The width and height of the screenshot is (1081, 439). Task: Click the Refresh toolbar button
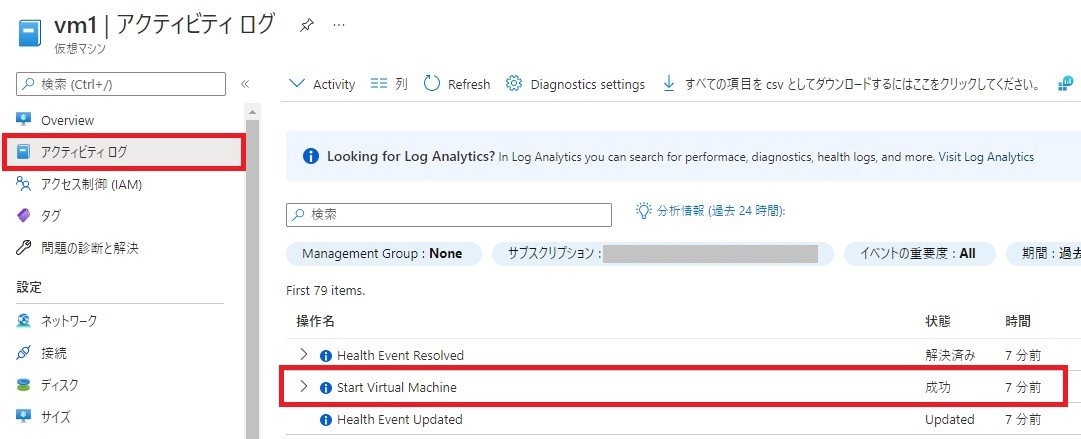point(457,84)
